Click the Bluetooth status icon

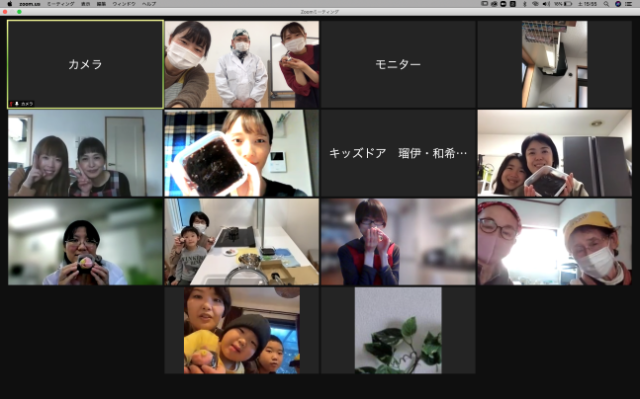(525, 4)
